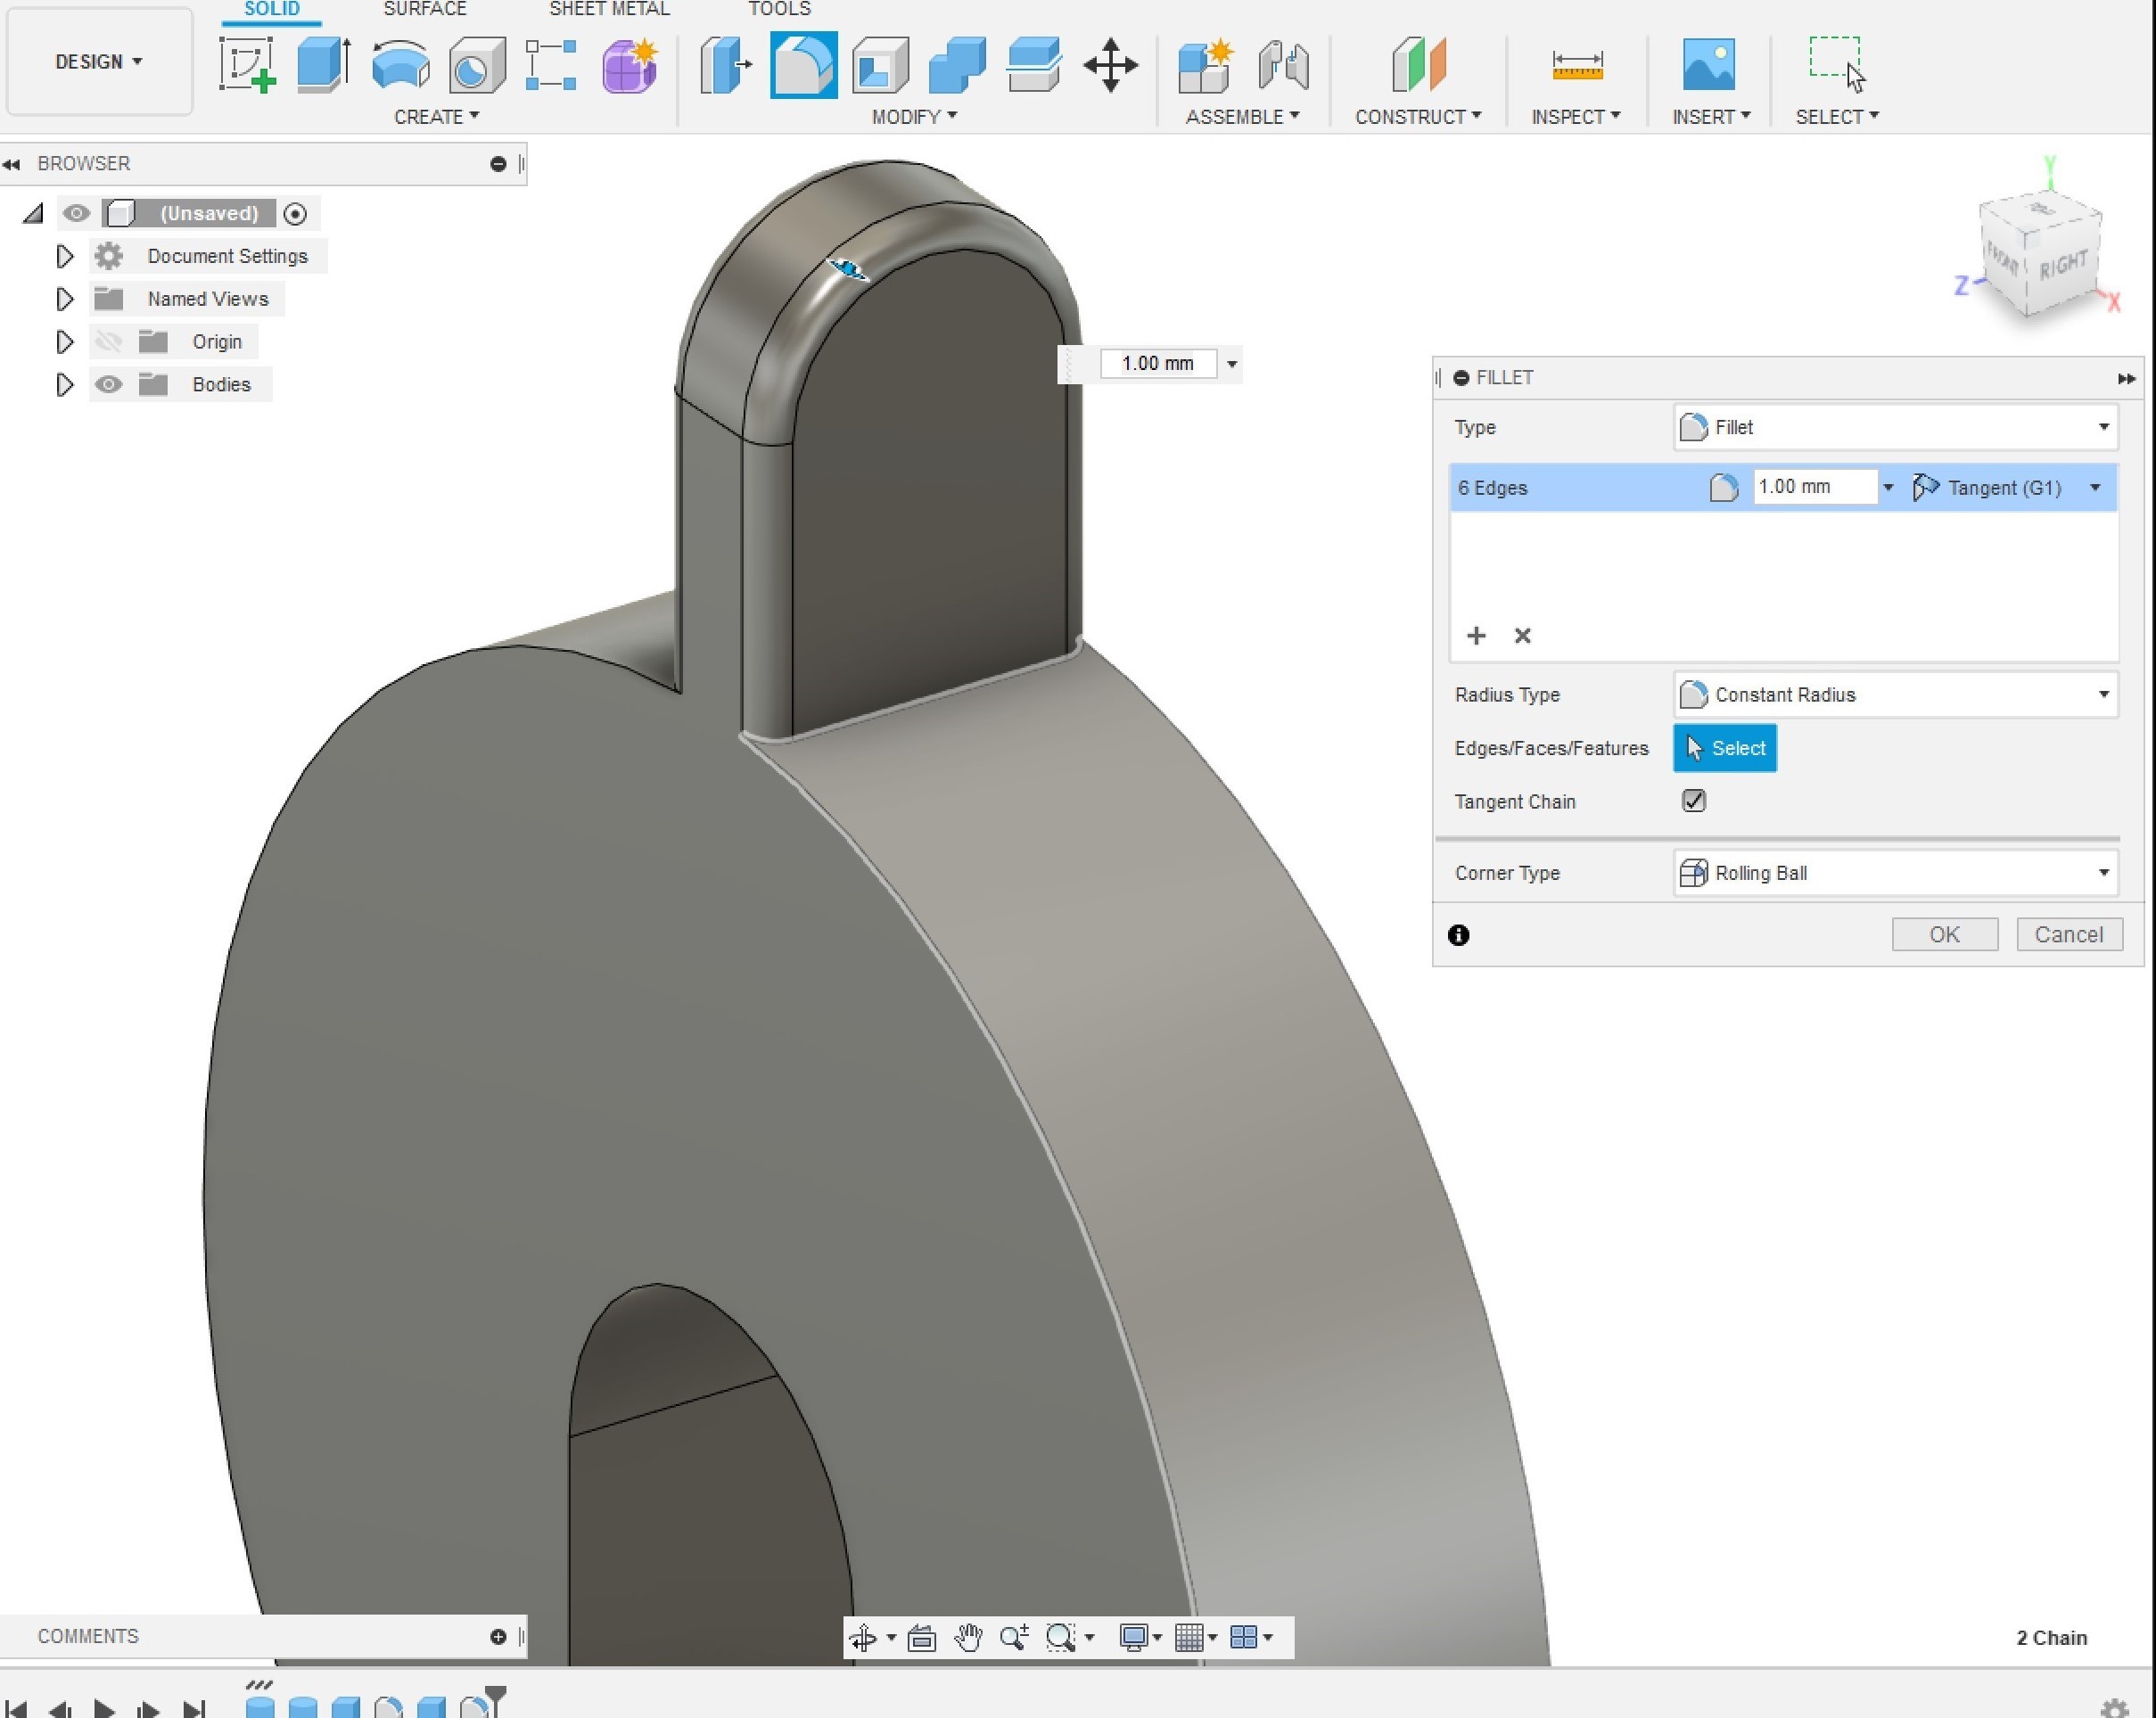Remove the selected fillet selection set

pyautogui.click(x=1522, y=636)
